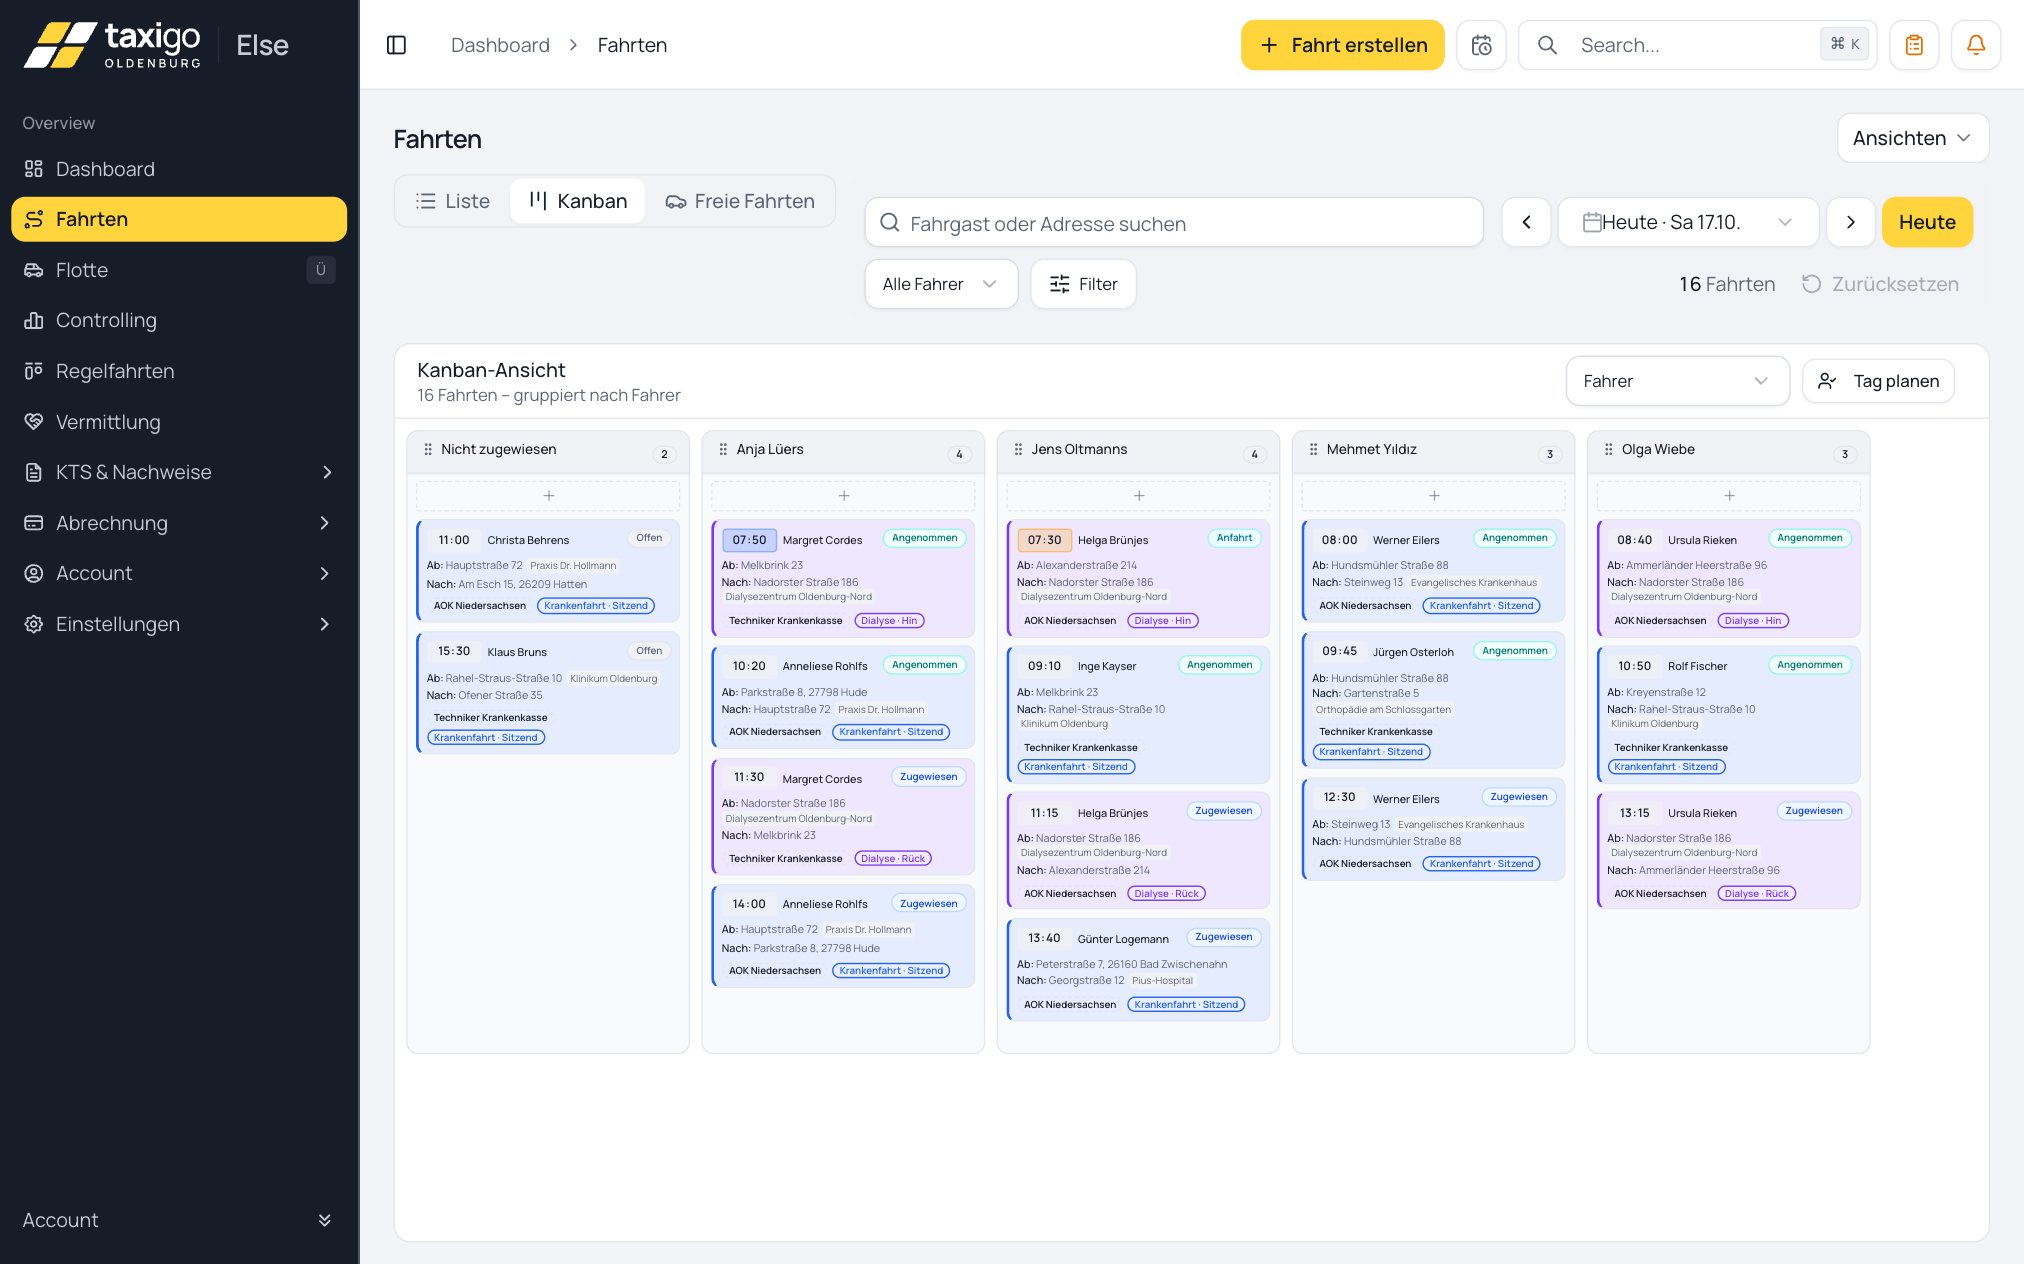
Task: Open Regelfahrten in the sidebar
Action: pos(179,371)
